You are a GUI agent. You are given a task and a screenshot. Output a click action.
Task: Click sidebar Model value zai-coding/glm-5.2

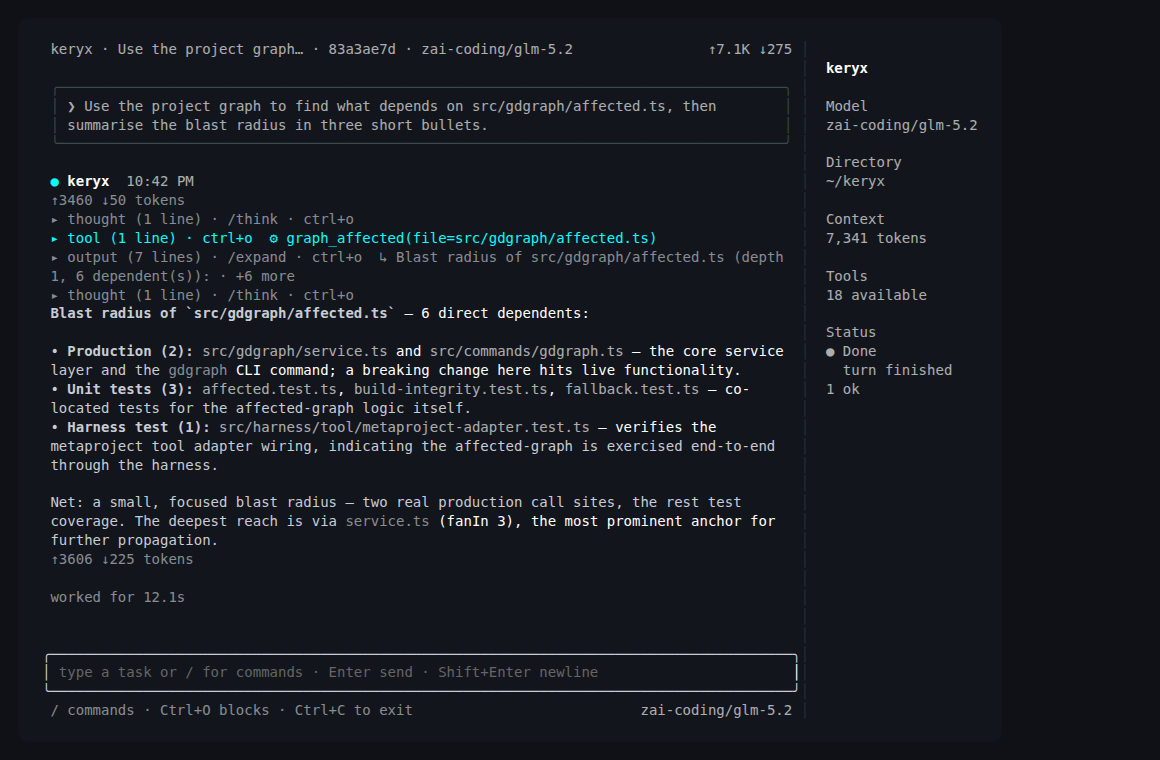tap(901, 125)
